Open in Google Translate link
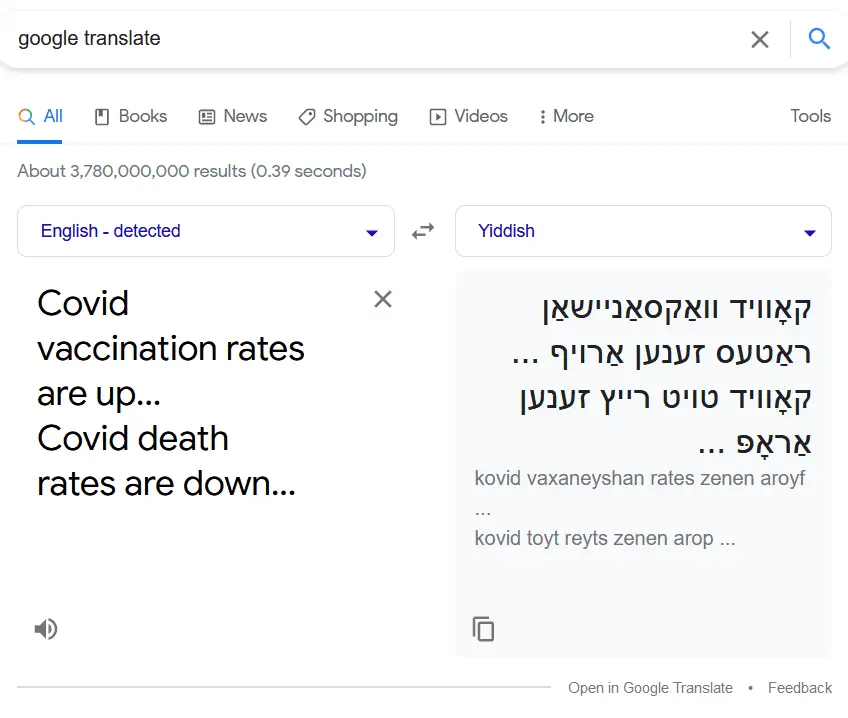 (650, 688)
